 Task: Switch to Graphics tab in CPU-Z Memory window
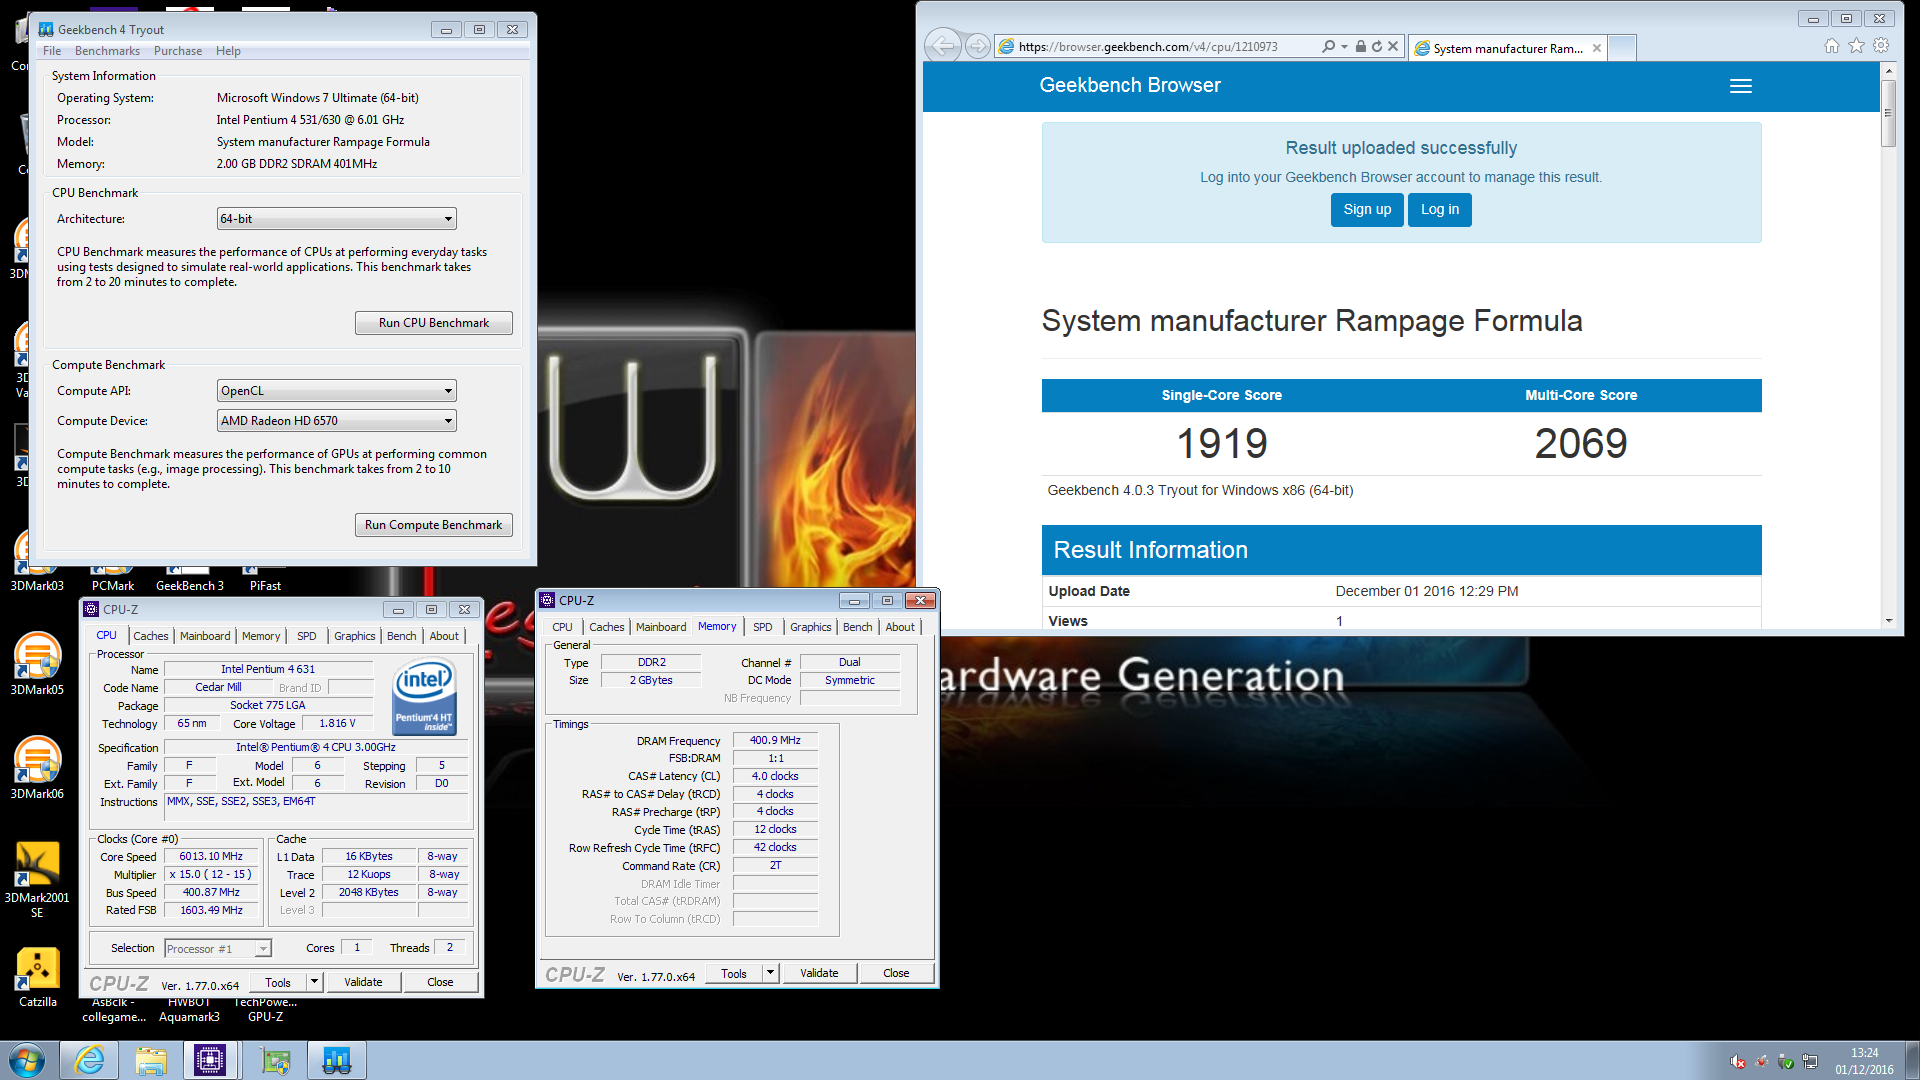coord(811,627)
